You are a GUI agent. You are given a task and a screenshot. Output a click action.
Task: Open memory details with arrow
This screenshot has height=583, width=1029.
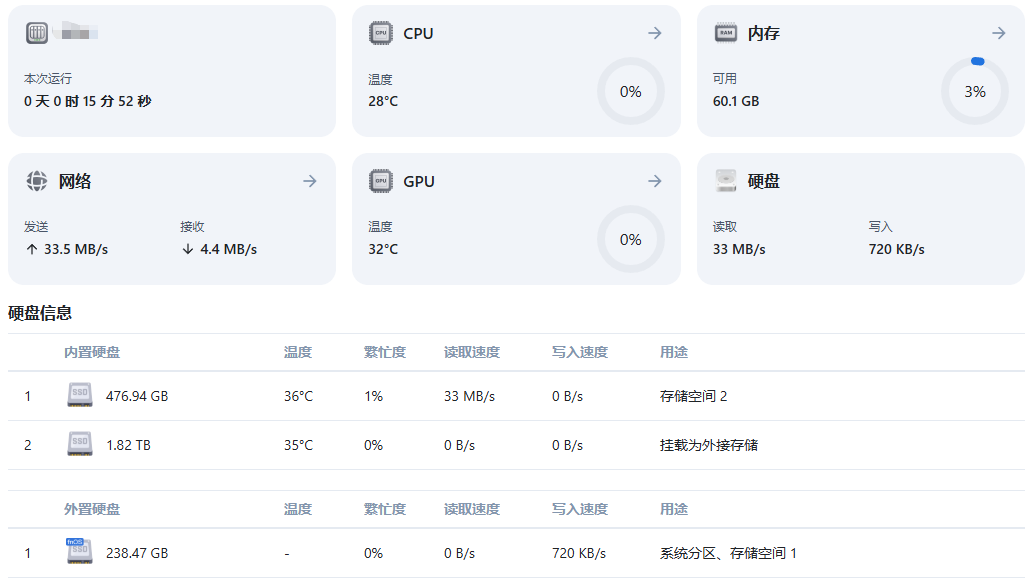pos(998,33)
